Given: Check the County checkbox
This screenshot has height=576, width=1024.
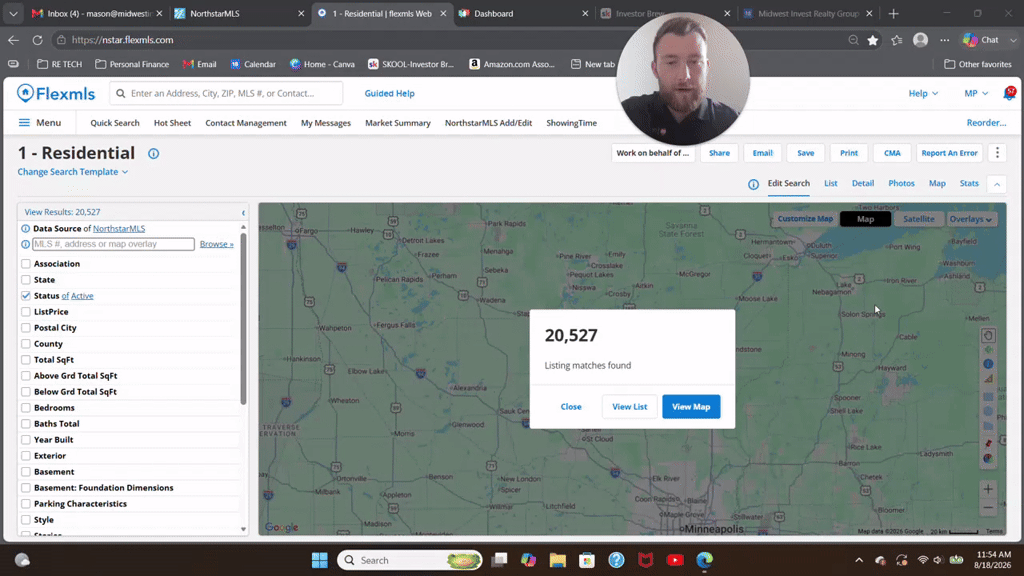Looking at the screenshot, I should [x=25, y=344].
